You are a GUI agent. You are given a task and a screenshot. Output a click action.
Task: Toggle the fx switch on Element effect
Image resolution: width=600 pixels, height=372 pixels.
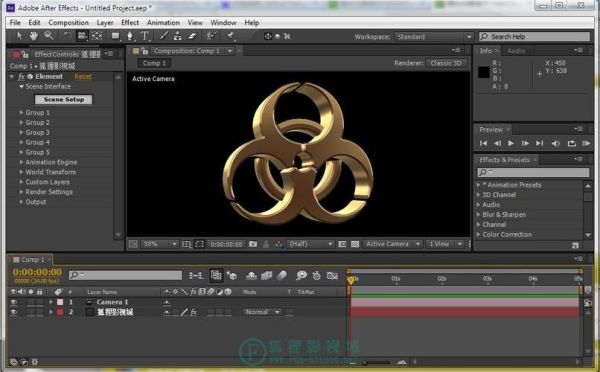pyautogui.click(x=21, y=77)
